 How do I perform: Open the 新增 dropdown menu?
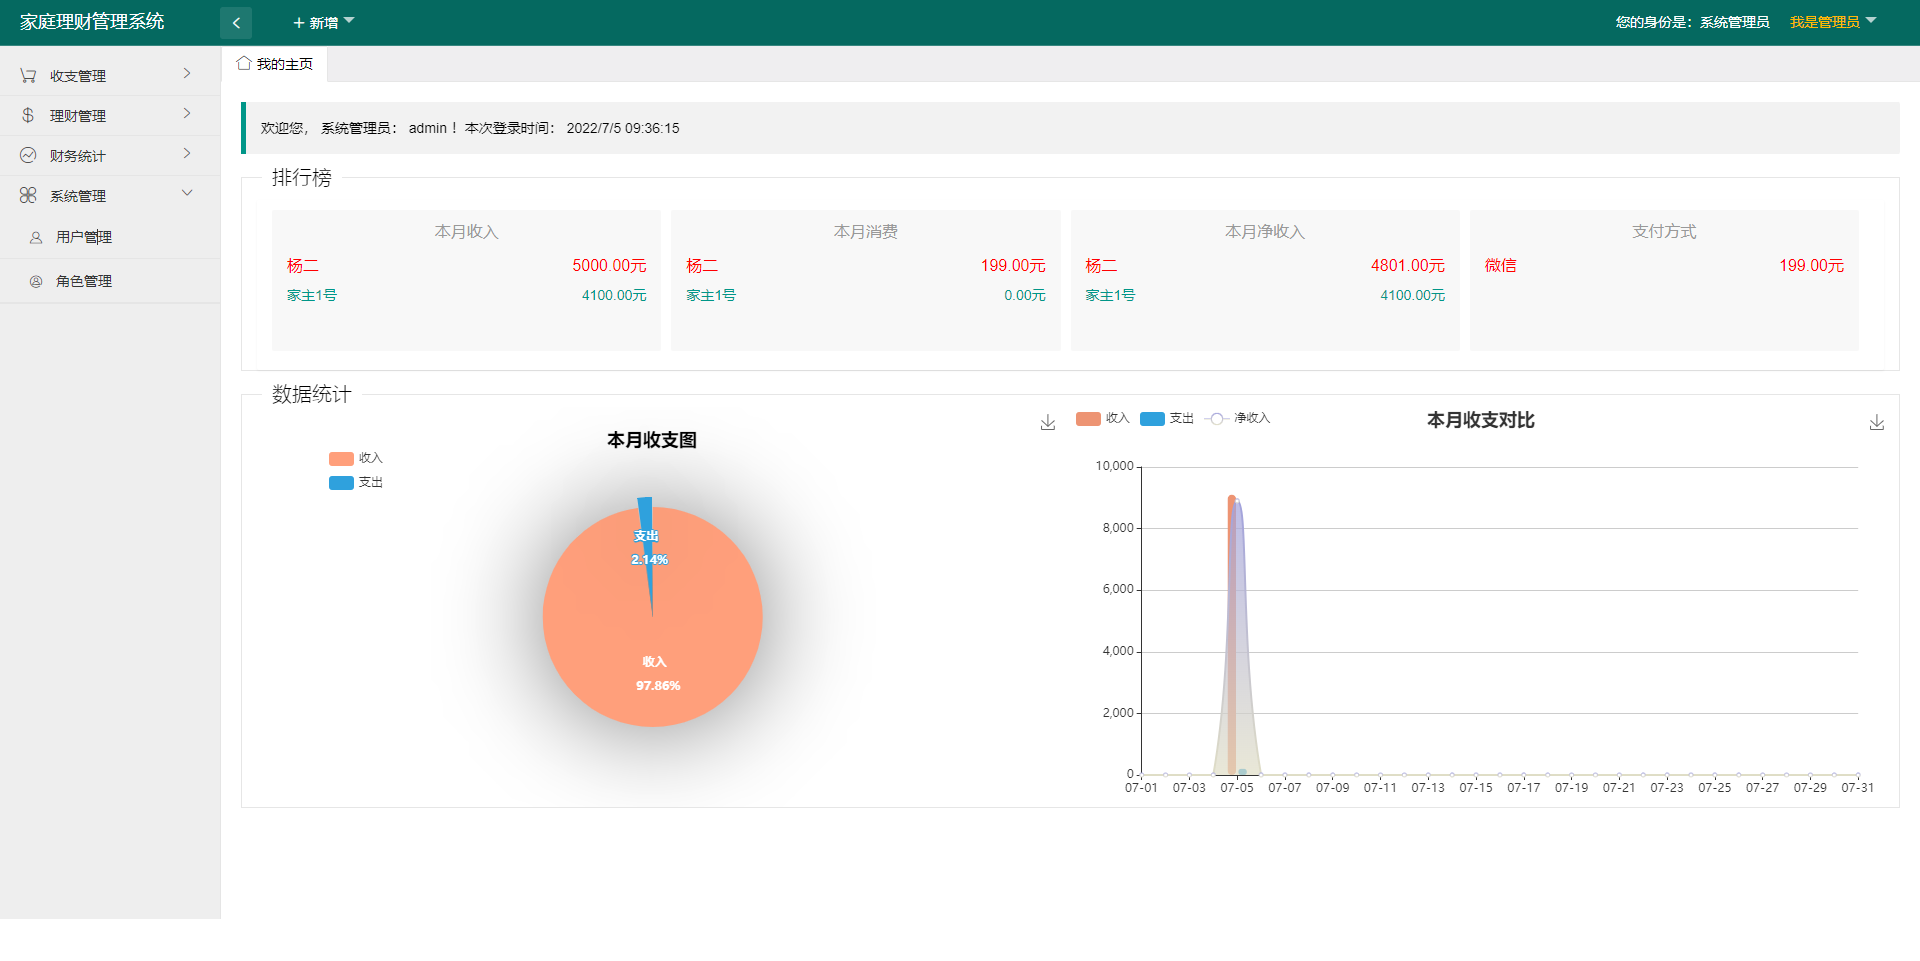(323, 23)
